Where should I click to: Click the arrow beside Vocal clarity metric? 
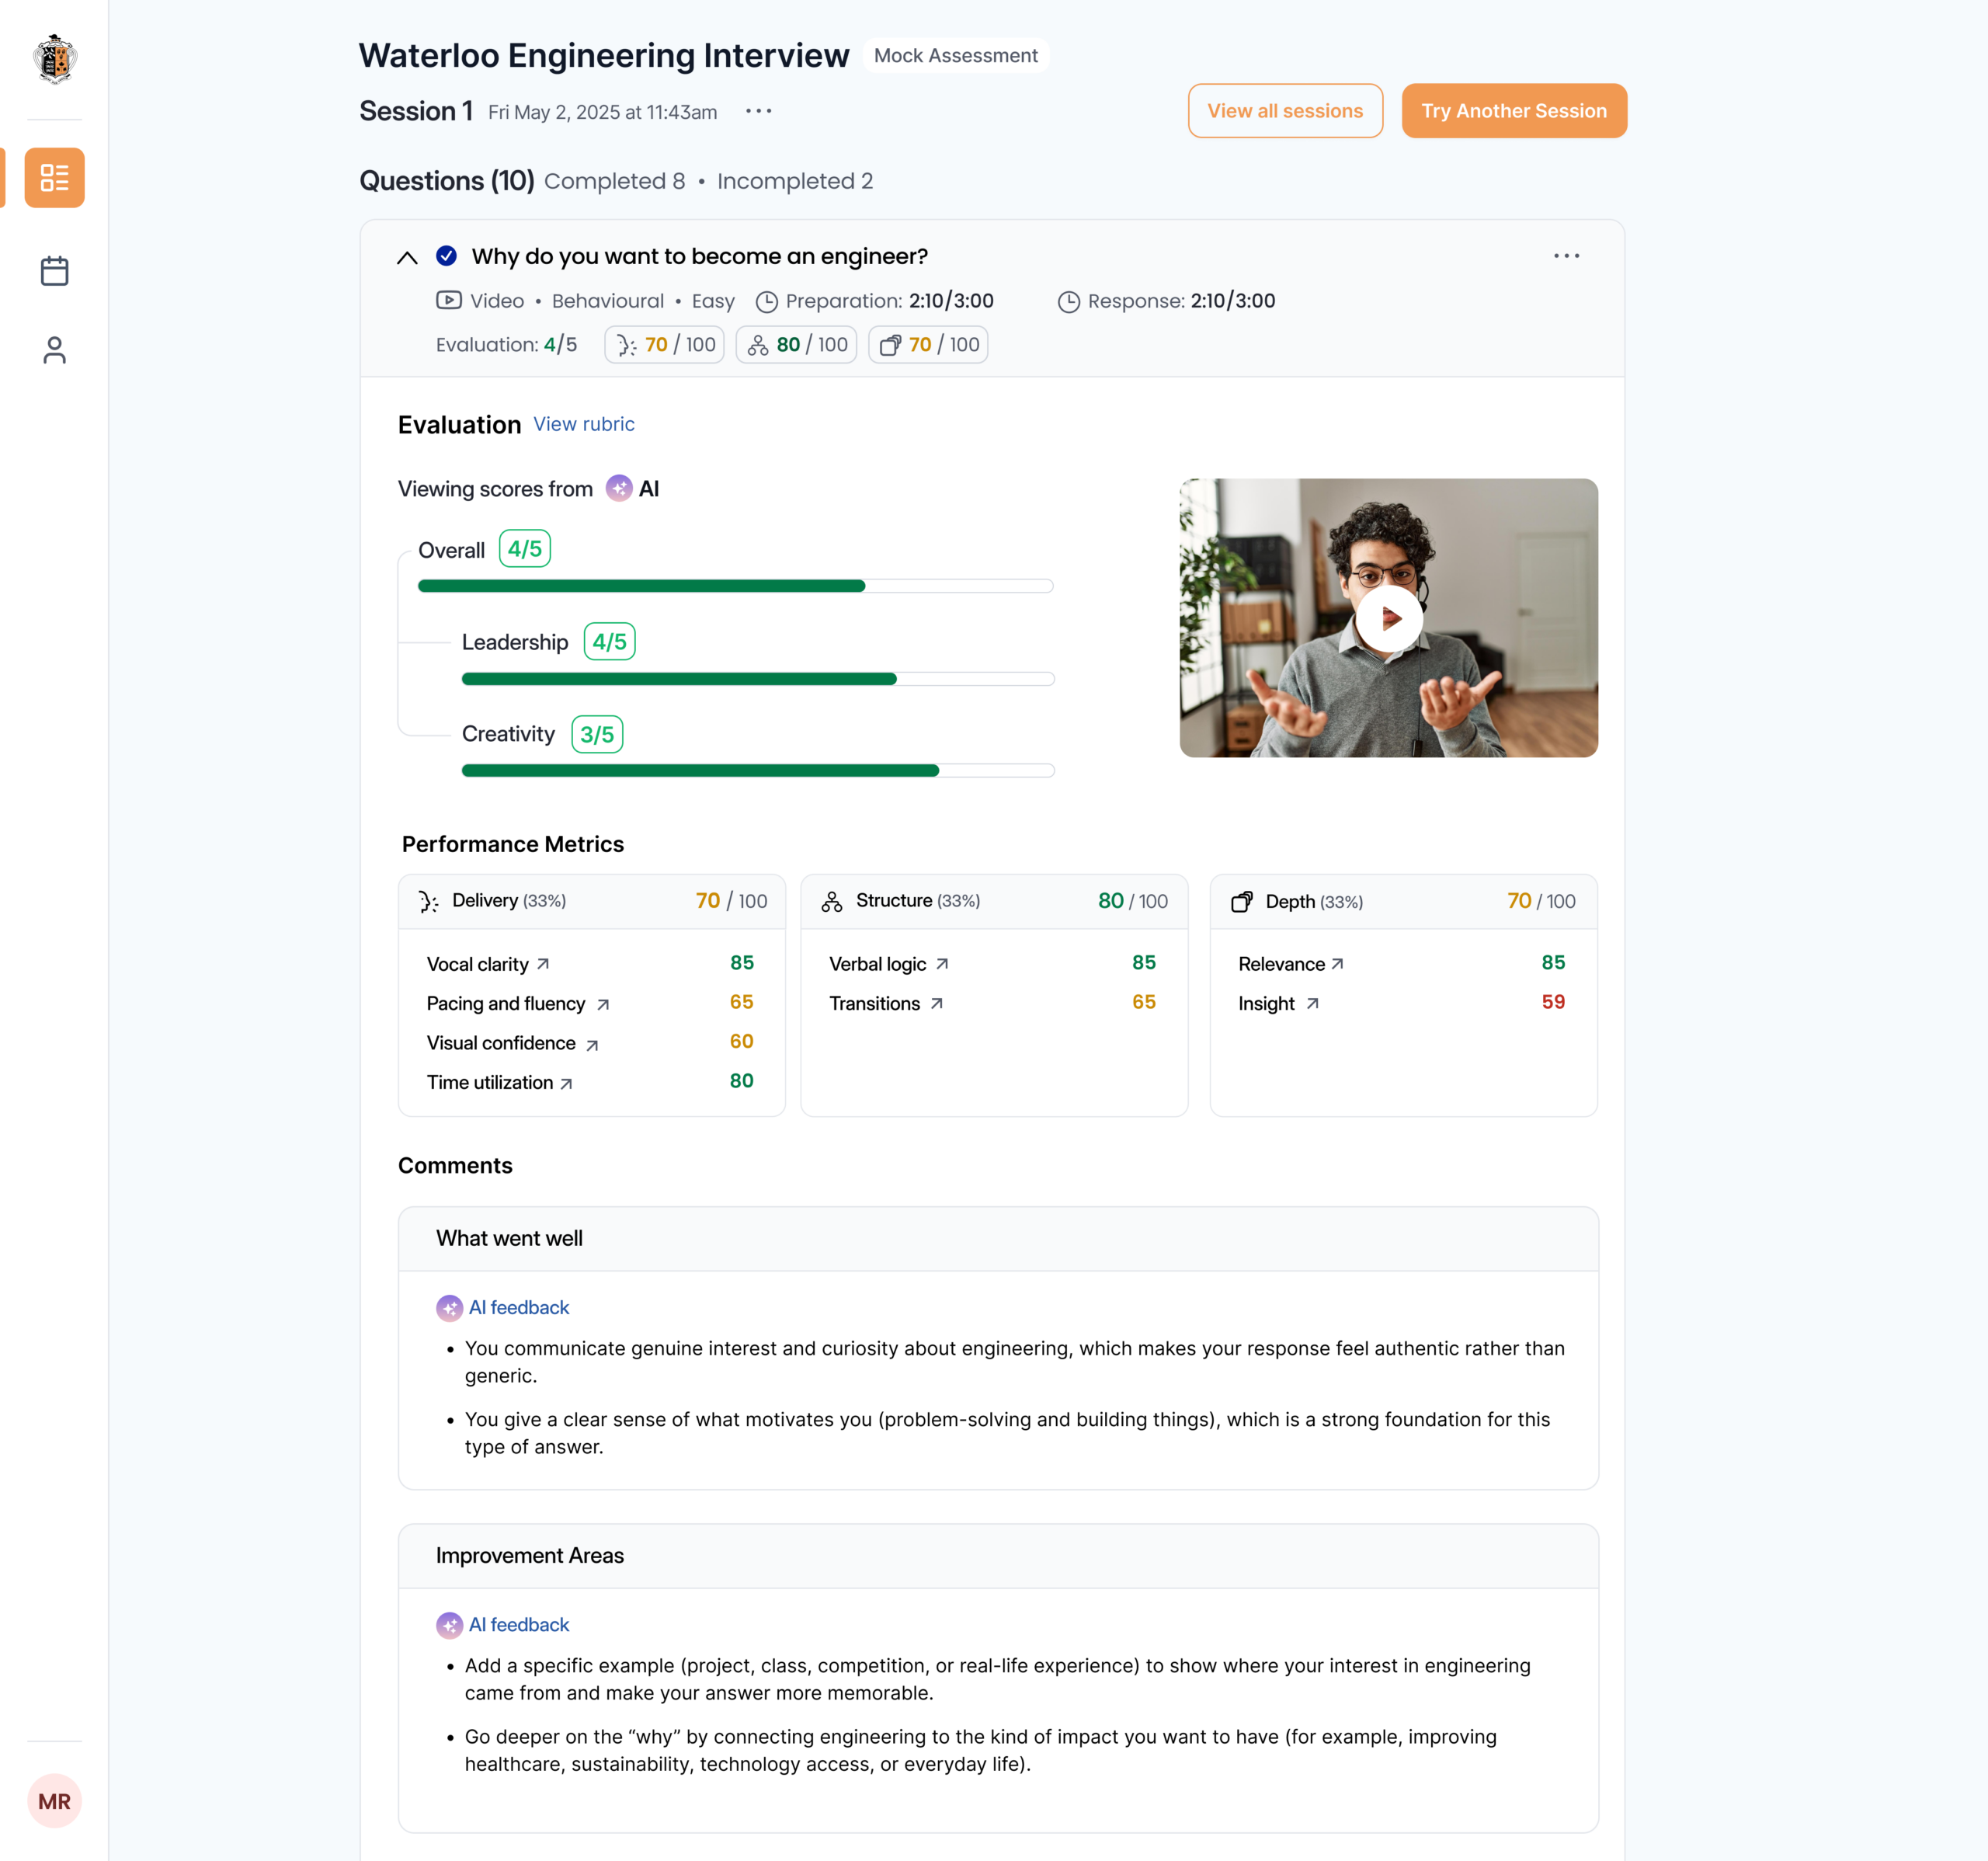(543, 963)
